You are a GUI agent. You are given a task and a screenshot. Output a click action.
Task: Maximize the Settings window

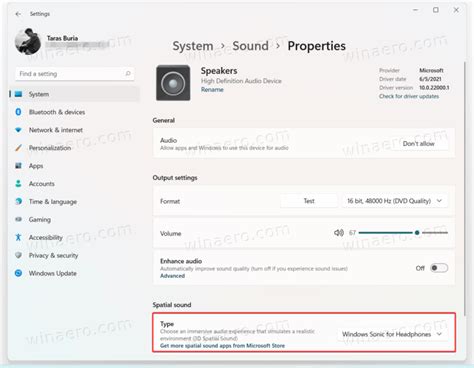coord(436,10)
